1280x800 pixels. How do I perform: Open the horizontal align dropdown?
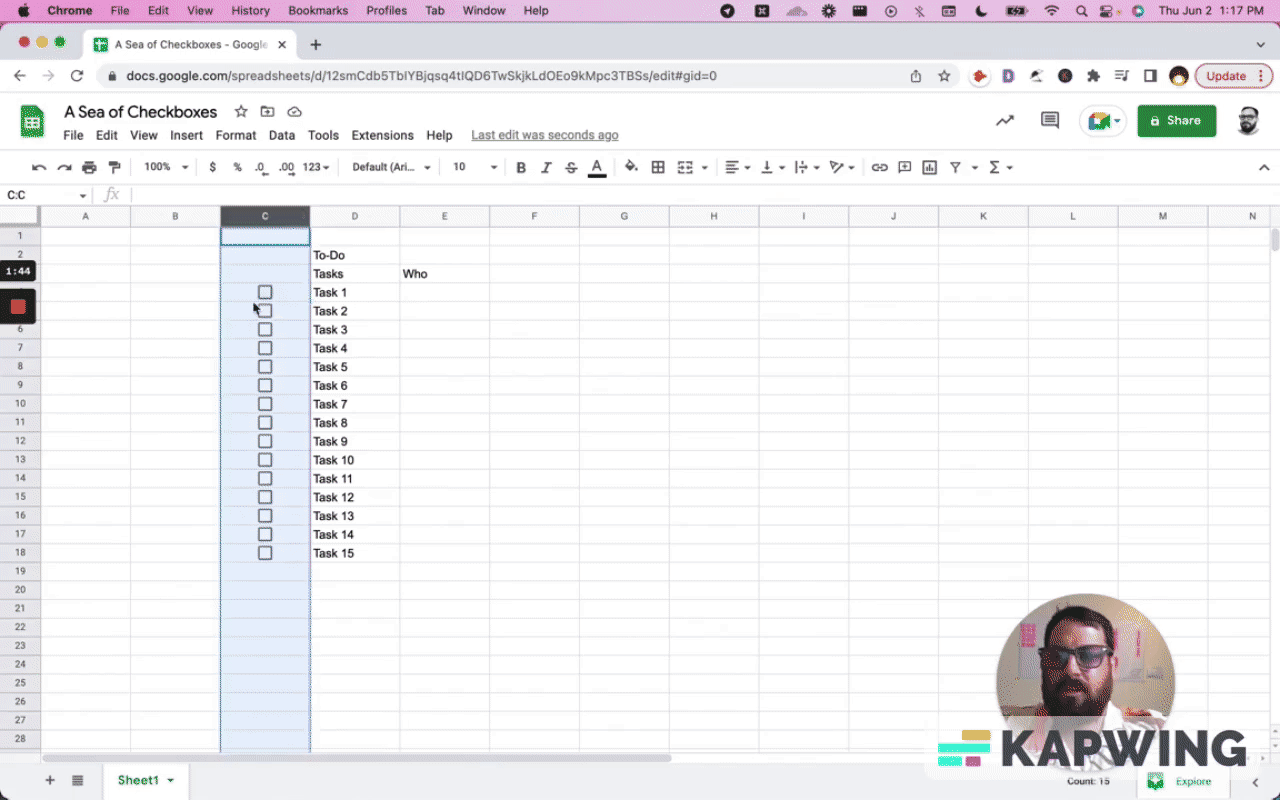(737, 168)
